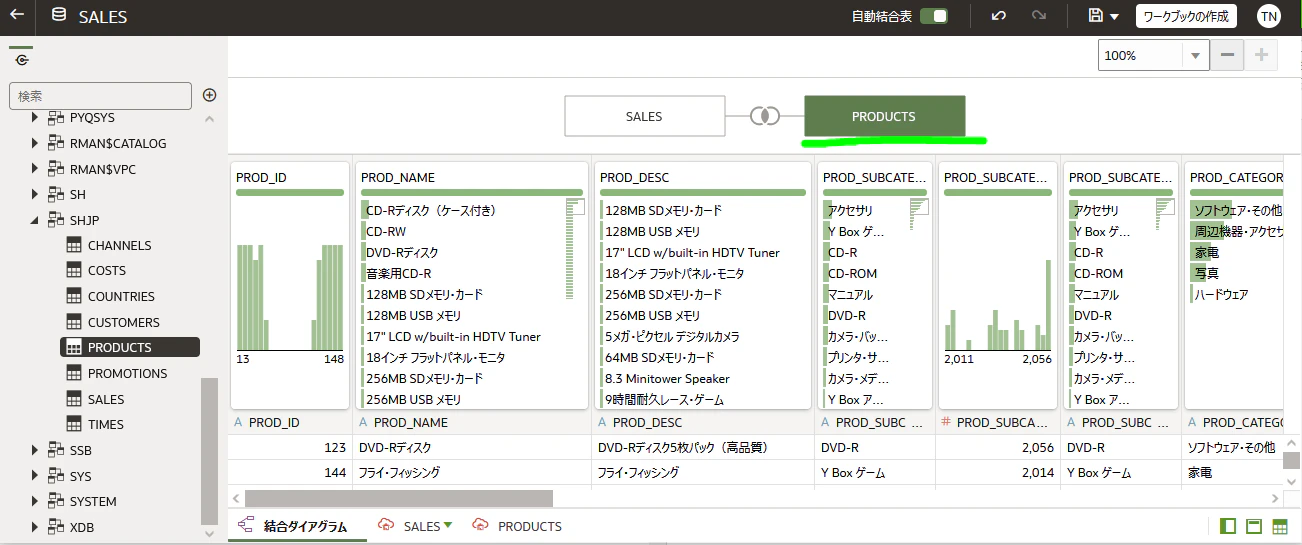Open the Connections panel icon

[22, 60]
